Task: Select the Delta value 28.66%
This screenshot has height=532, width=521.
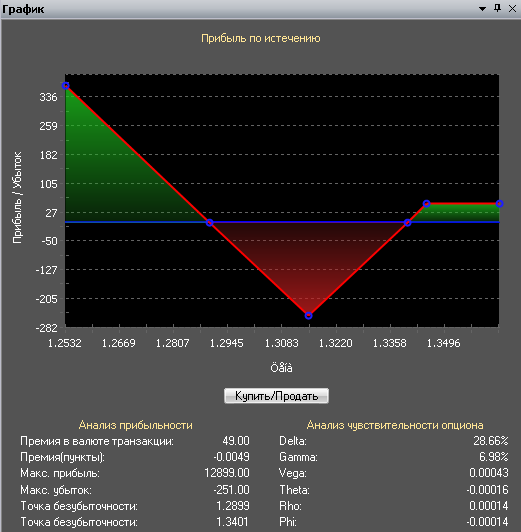Action: [x=491, y=441]
